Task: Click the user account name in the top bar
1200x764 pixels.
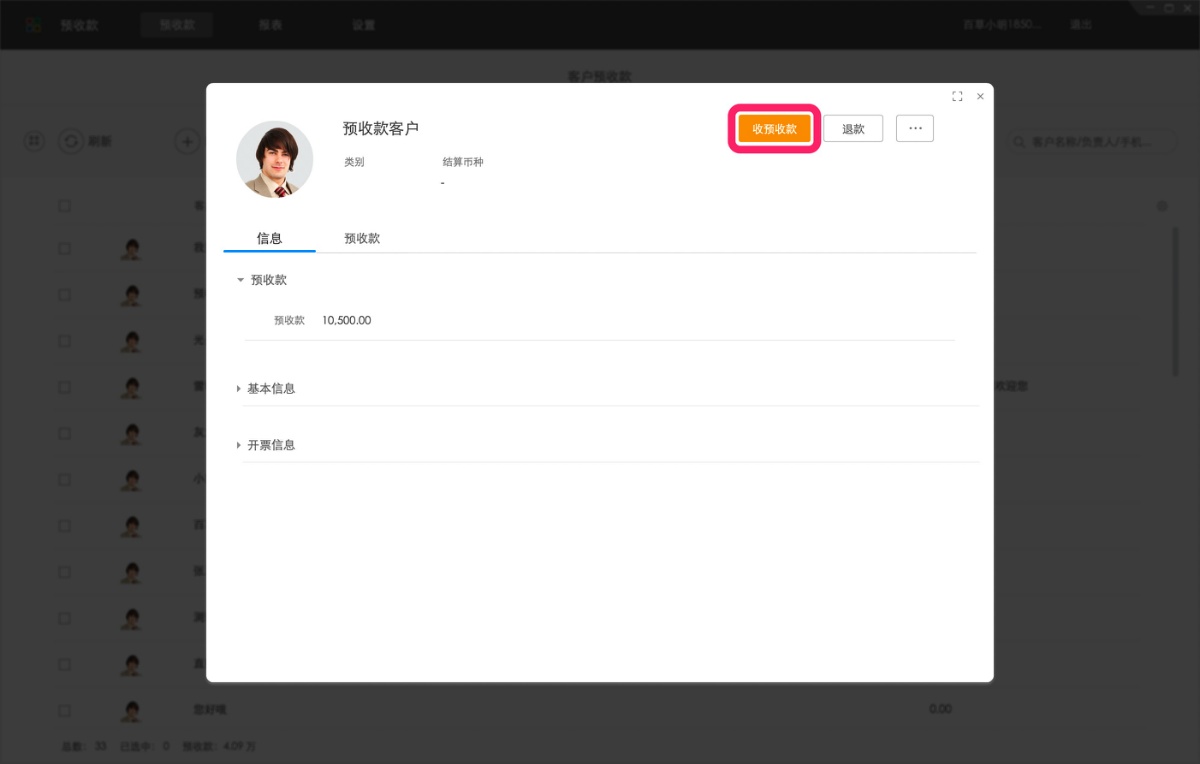Action: pos(1001,25)
